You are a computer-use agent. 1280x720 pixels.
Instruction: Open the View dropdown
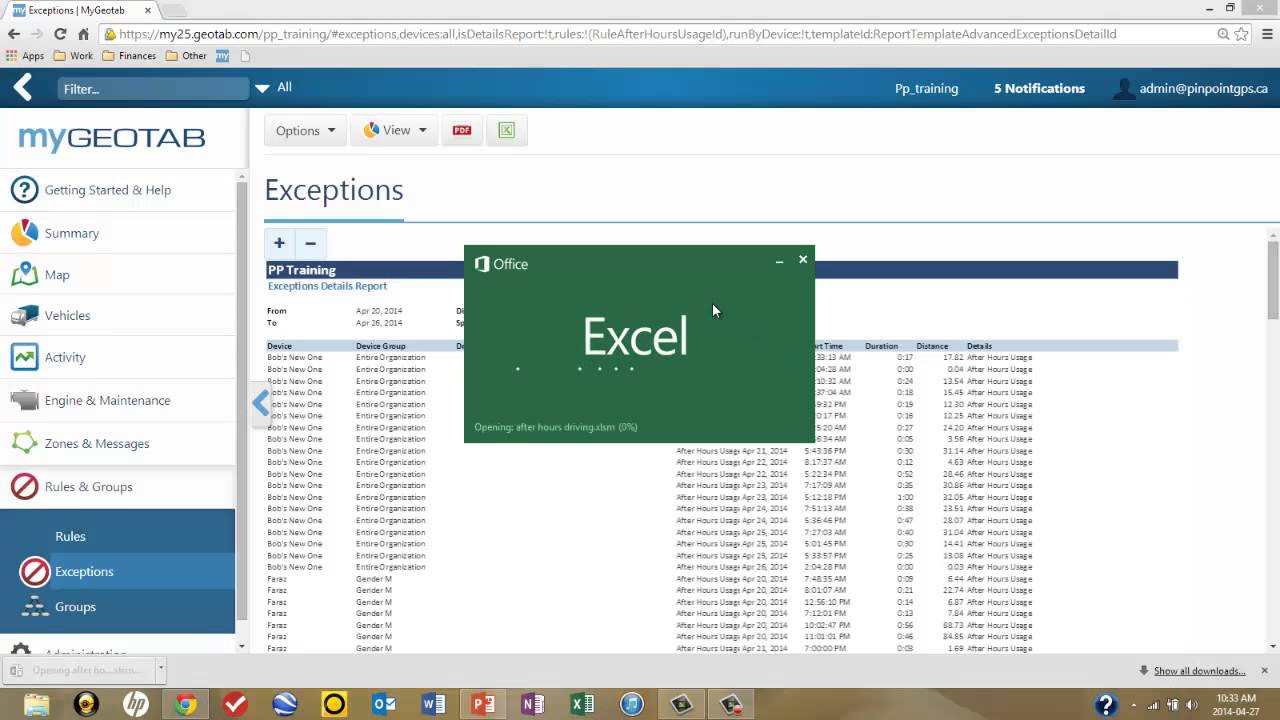point(395,130)
